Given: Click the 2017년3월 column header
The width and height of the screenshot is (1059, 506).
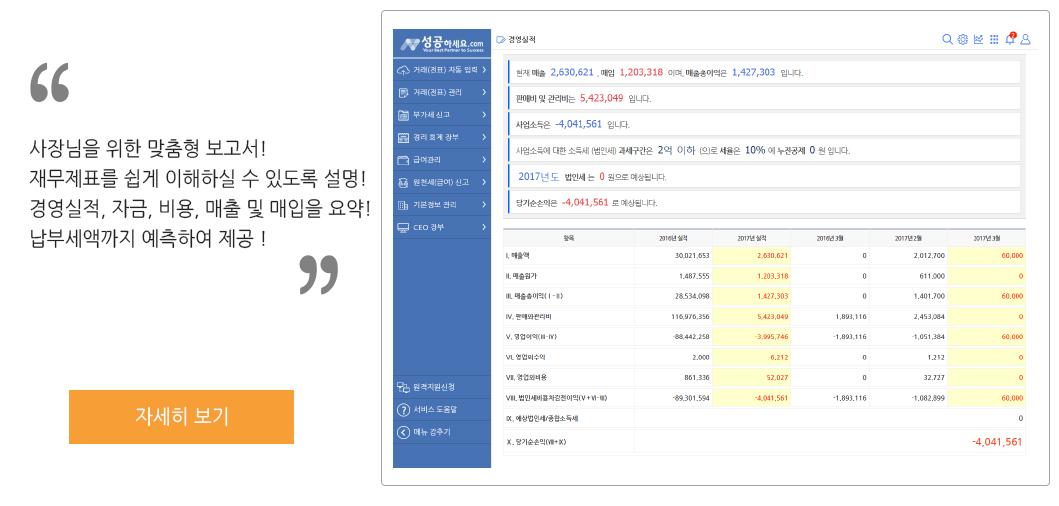Looking at the screenshot, I should pos(986,238).
